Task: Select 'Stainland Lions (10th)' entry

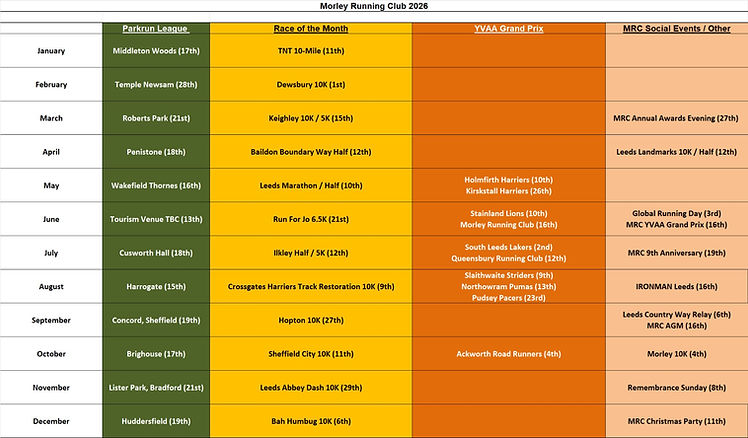Action: (509, 214)
